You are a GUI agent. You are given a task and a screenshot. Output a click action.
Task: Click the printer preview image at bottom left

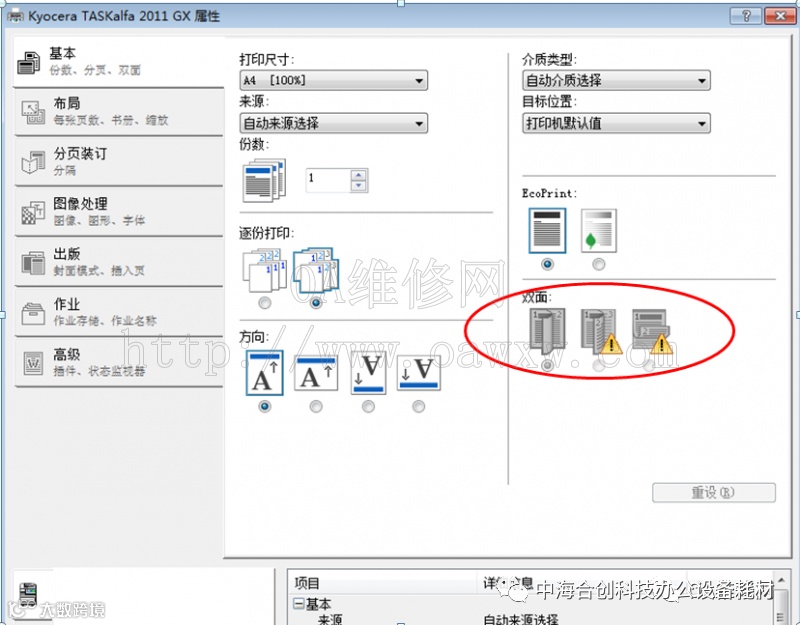(x=29, y=597)
